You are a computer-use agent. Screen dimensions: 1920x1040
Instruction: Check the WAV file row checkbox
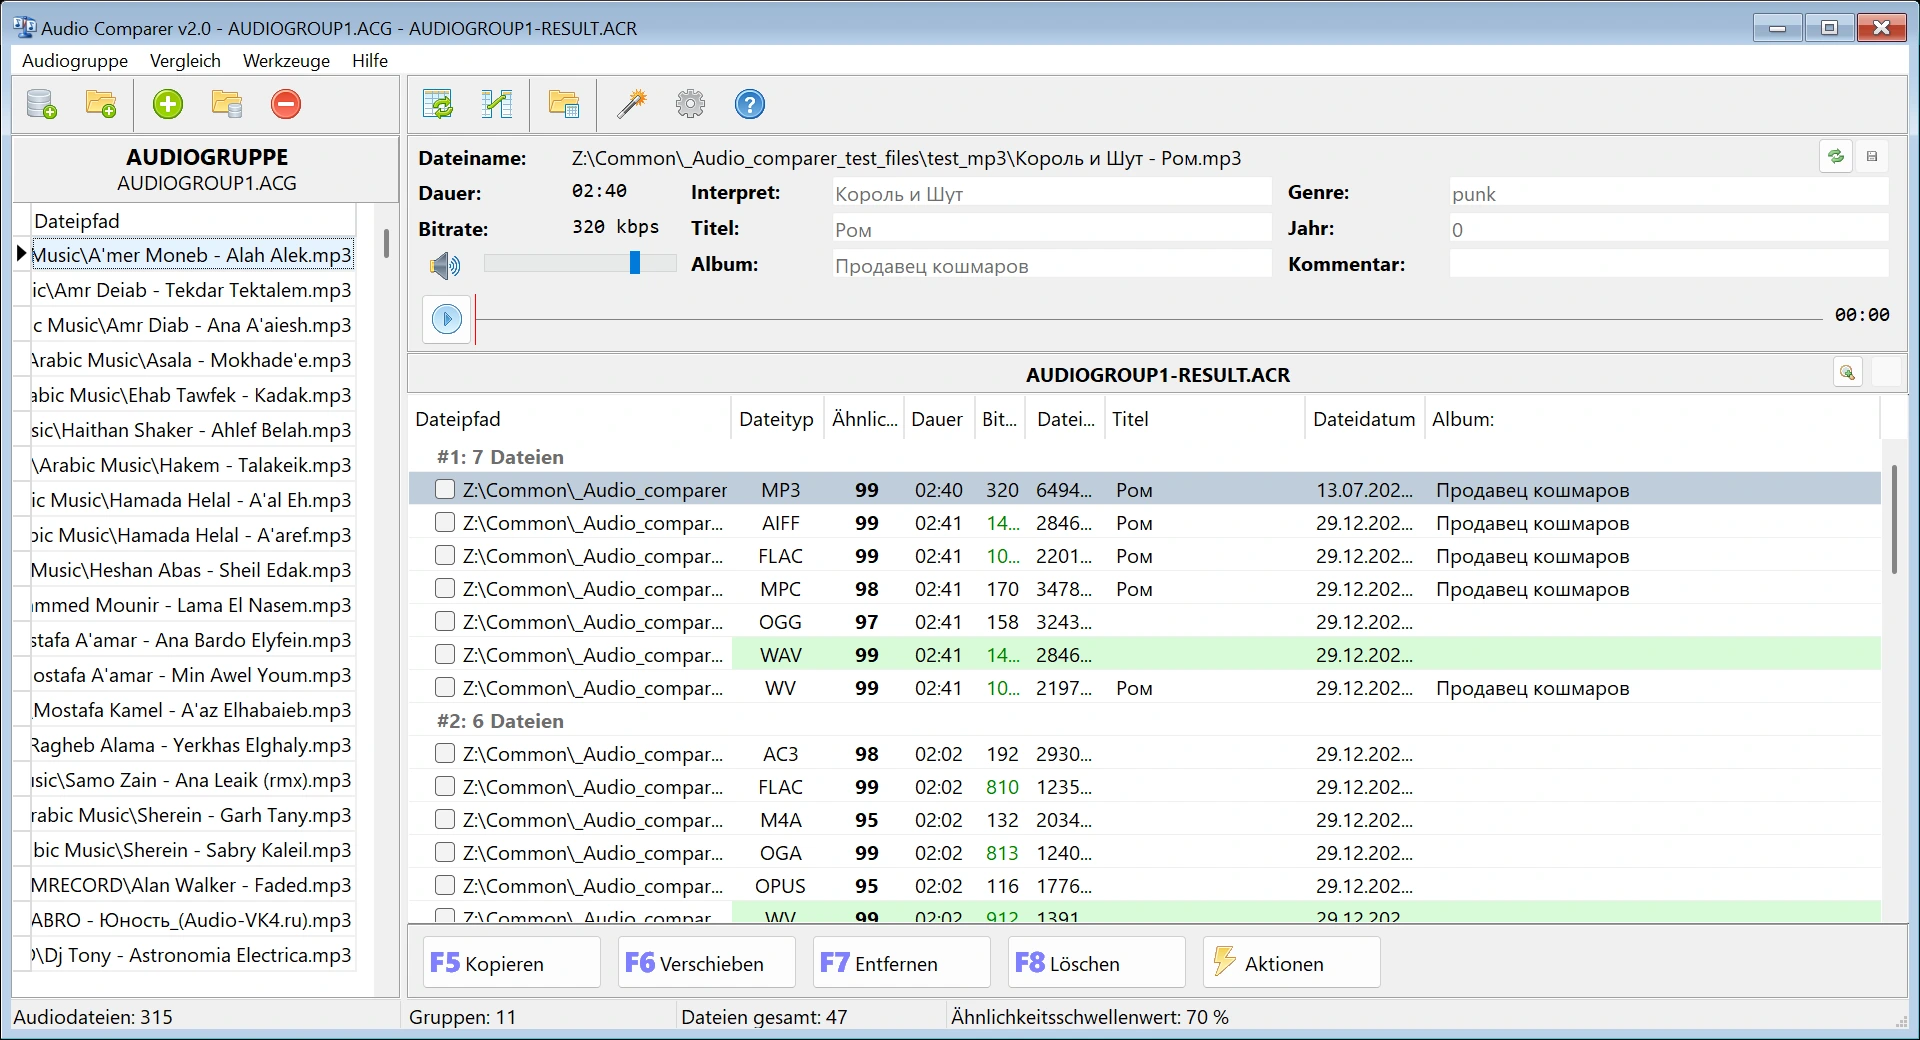445,655
